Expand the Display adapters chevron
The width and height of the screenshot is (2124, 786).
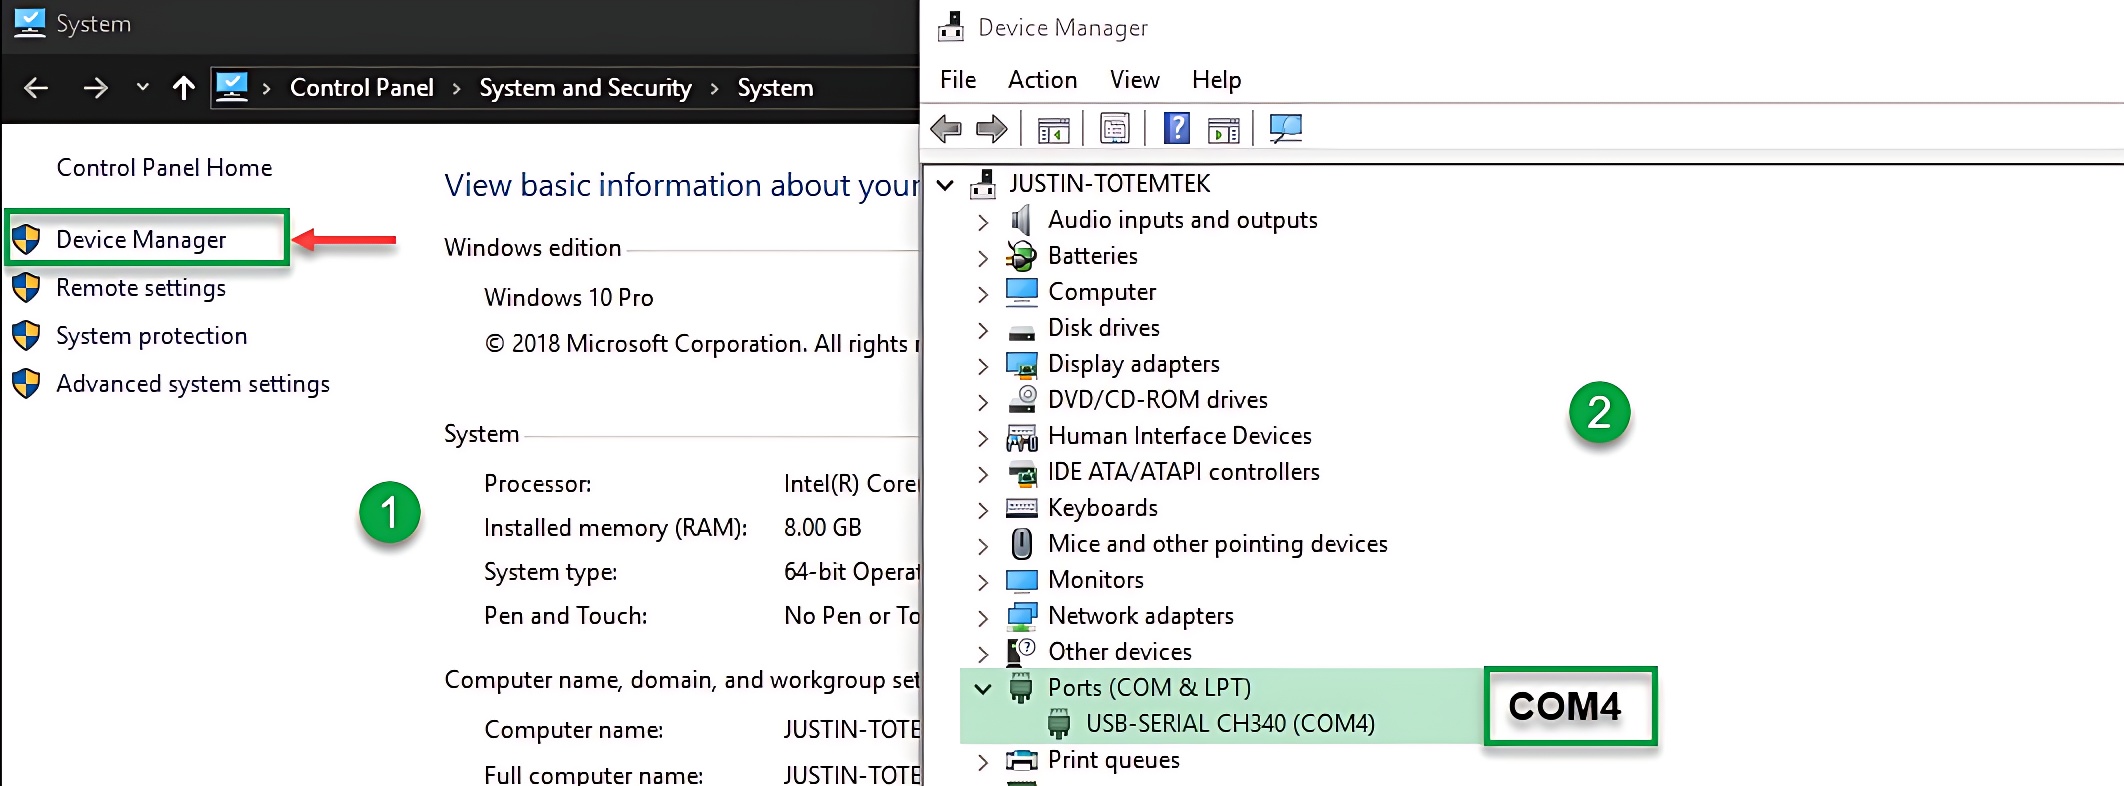(983, 366)
